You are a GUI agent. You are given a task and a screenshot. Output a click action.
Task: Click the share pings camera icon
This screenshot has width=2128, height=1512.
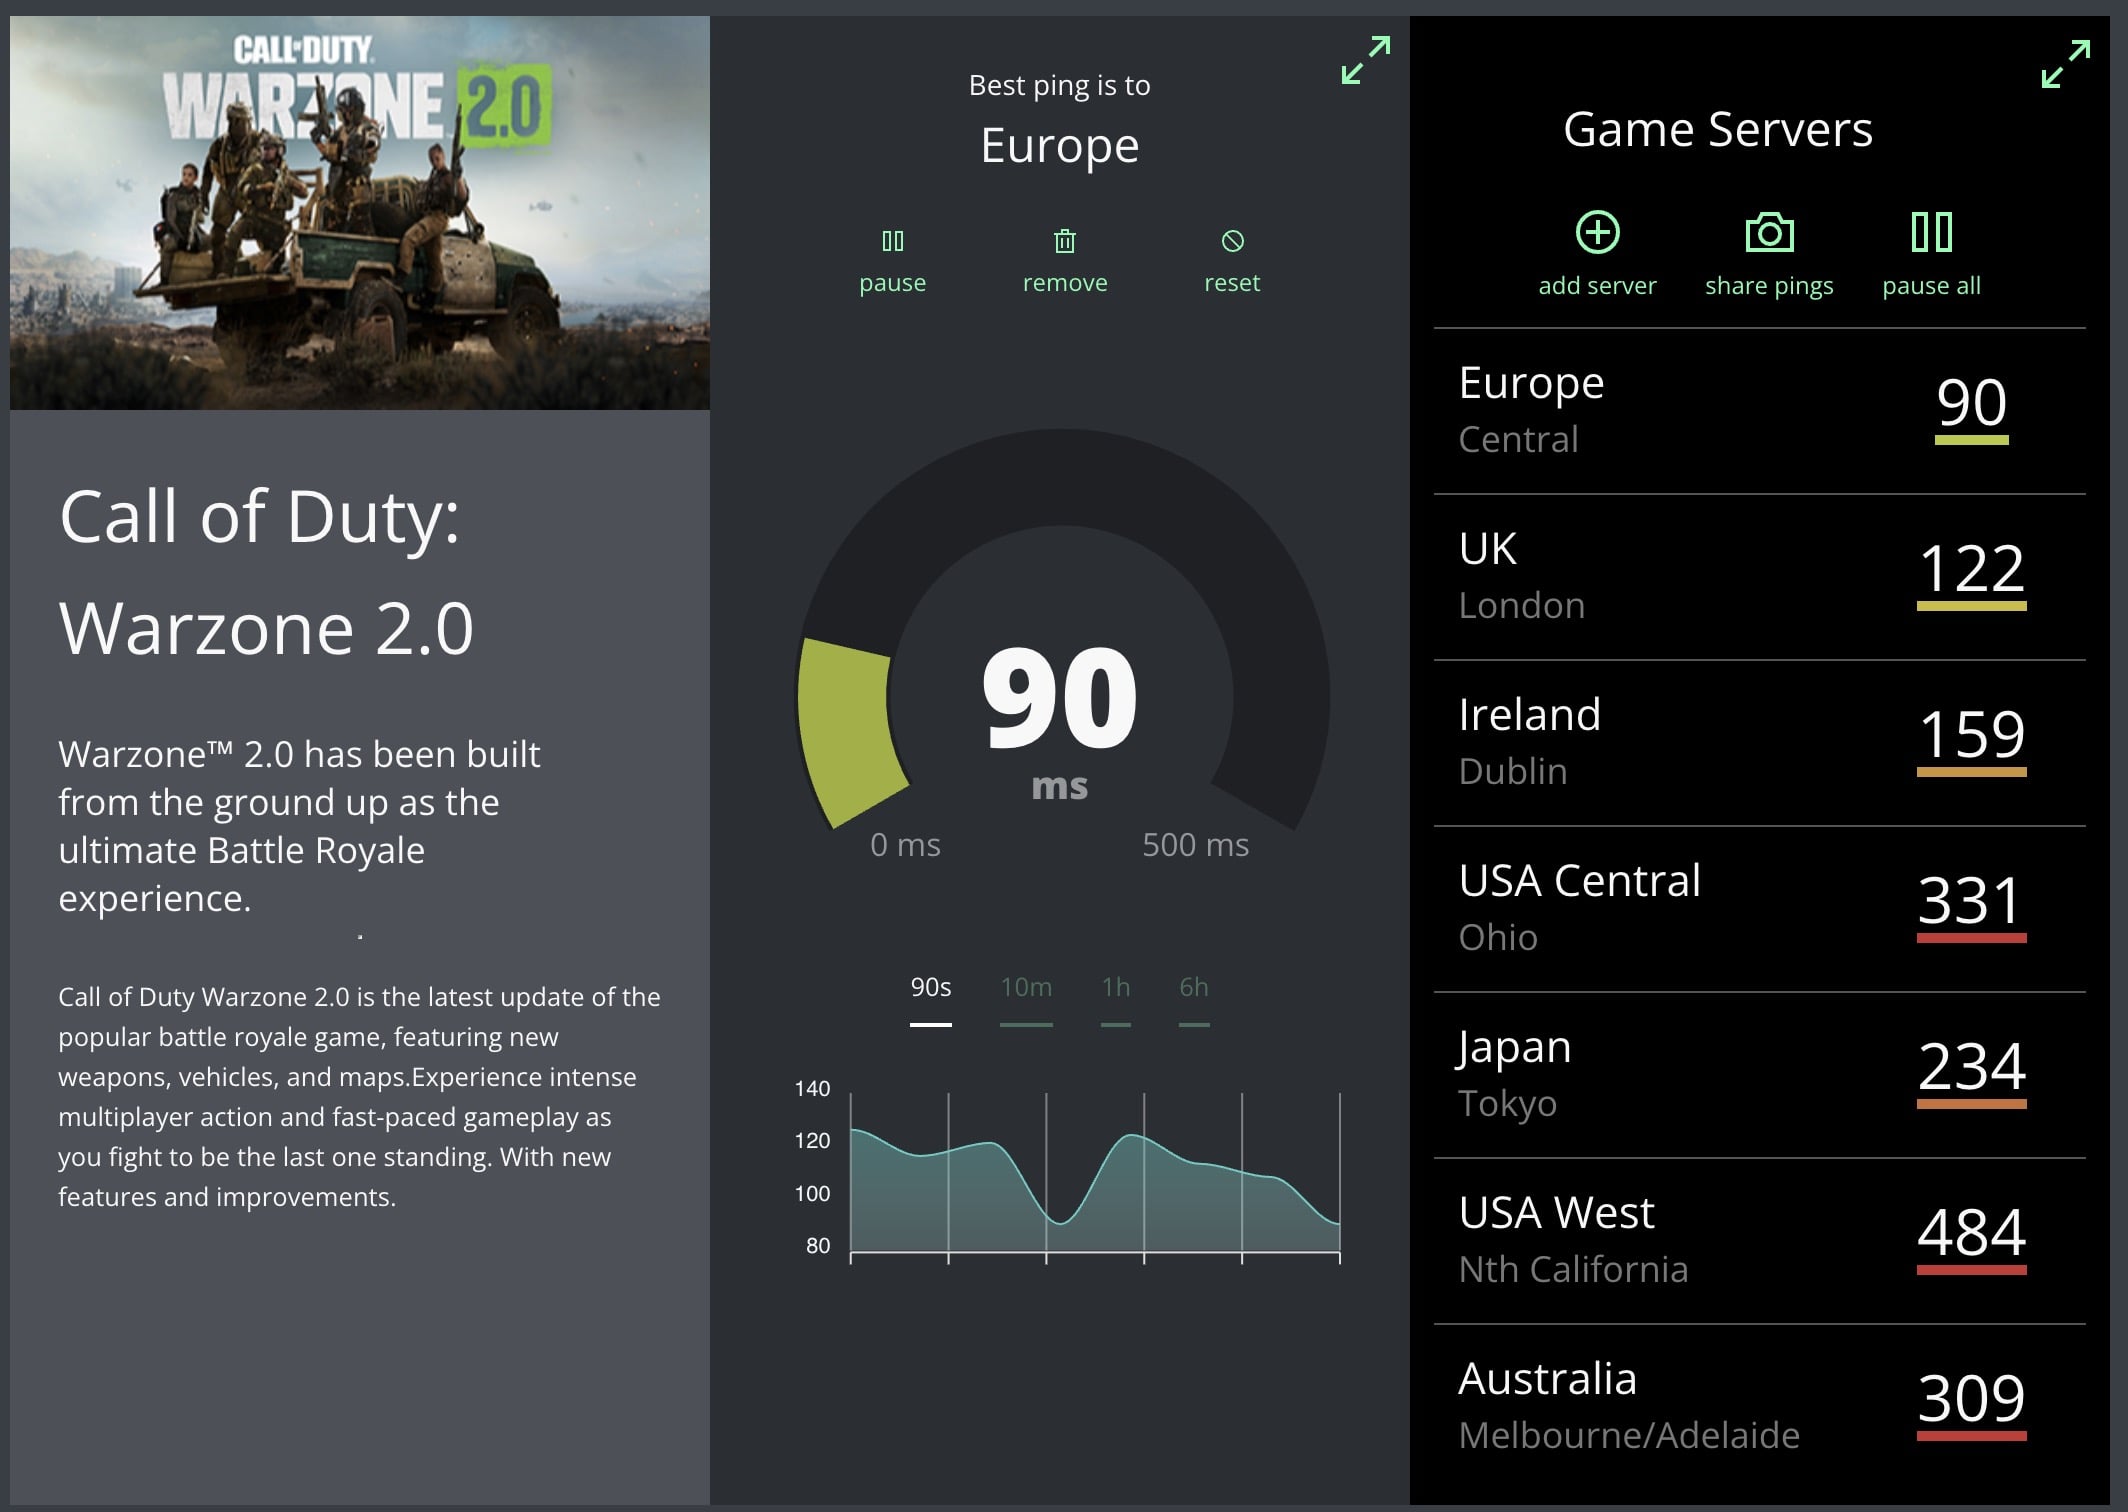pyautogui.click(x=1769, y=232)
